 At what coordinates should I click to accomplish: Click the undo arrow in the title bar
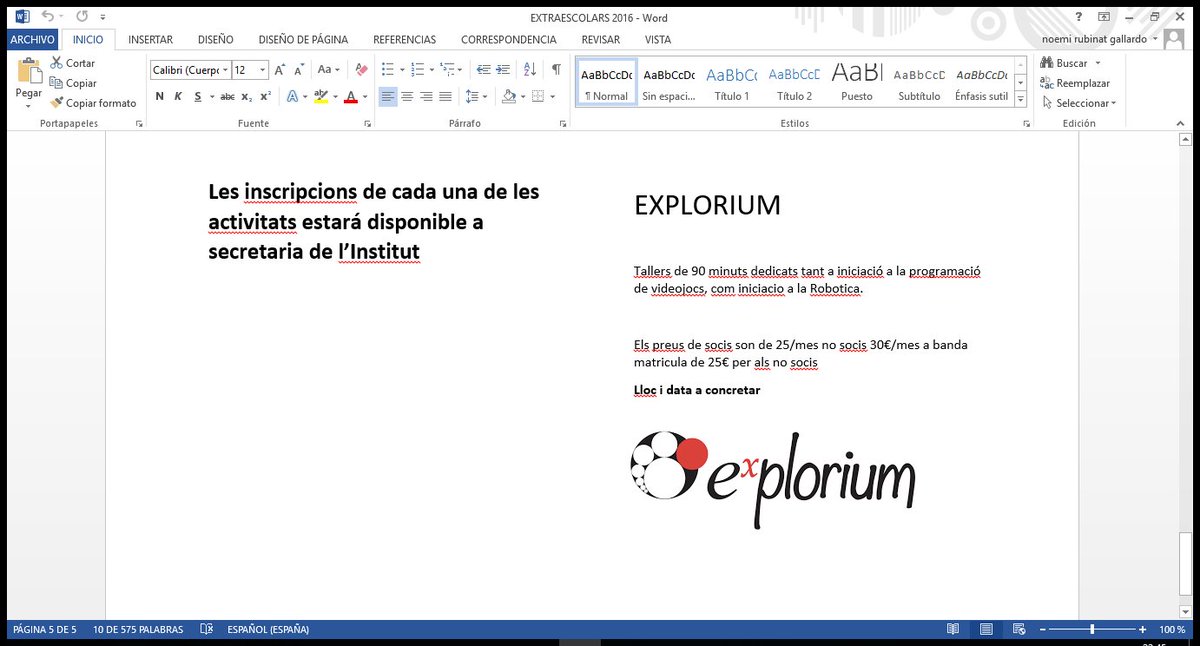(47, 17)
